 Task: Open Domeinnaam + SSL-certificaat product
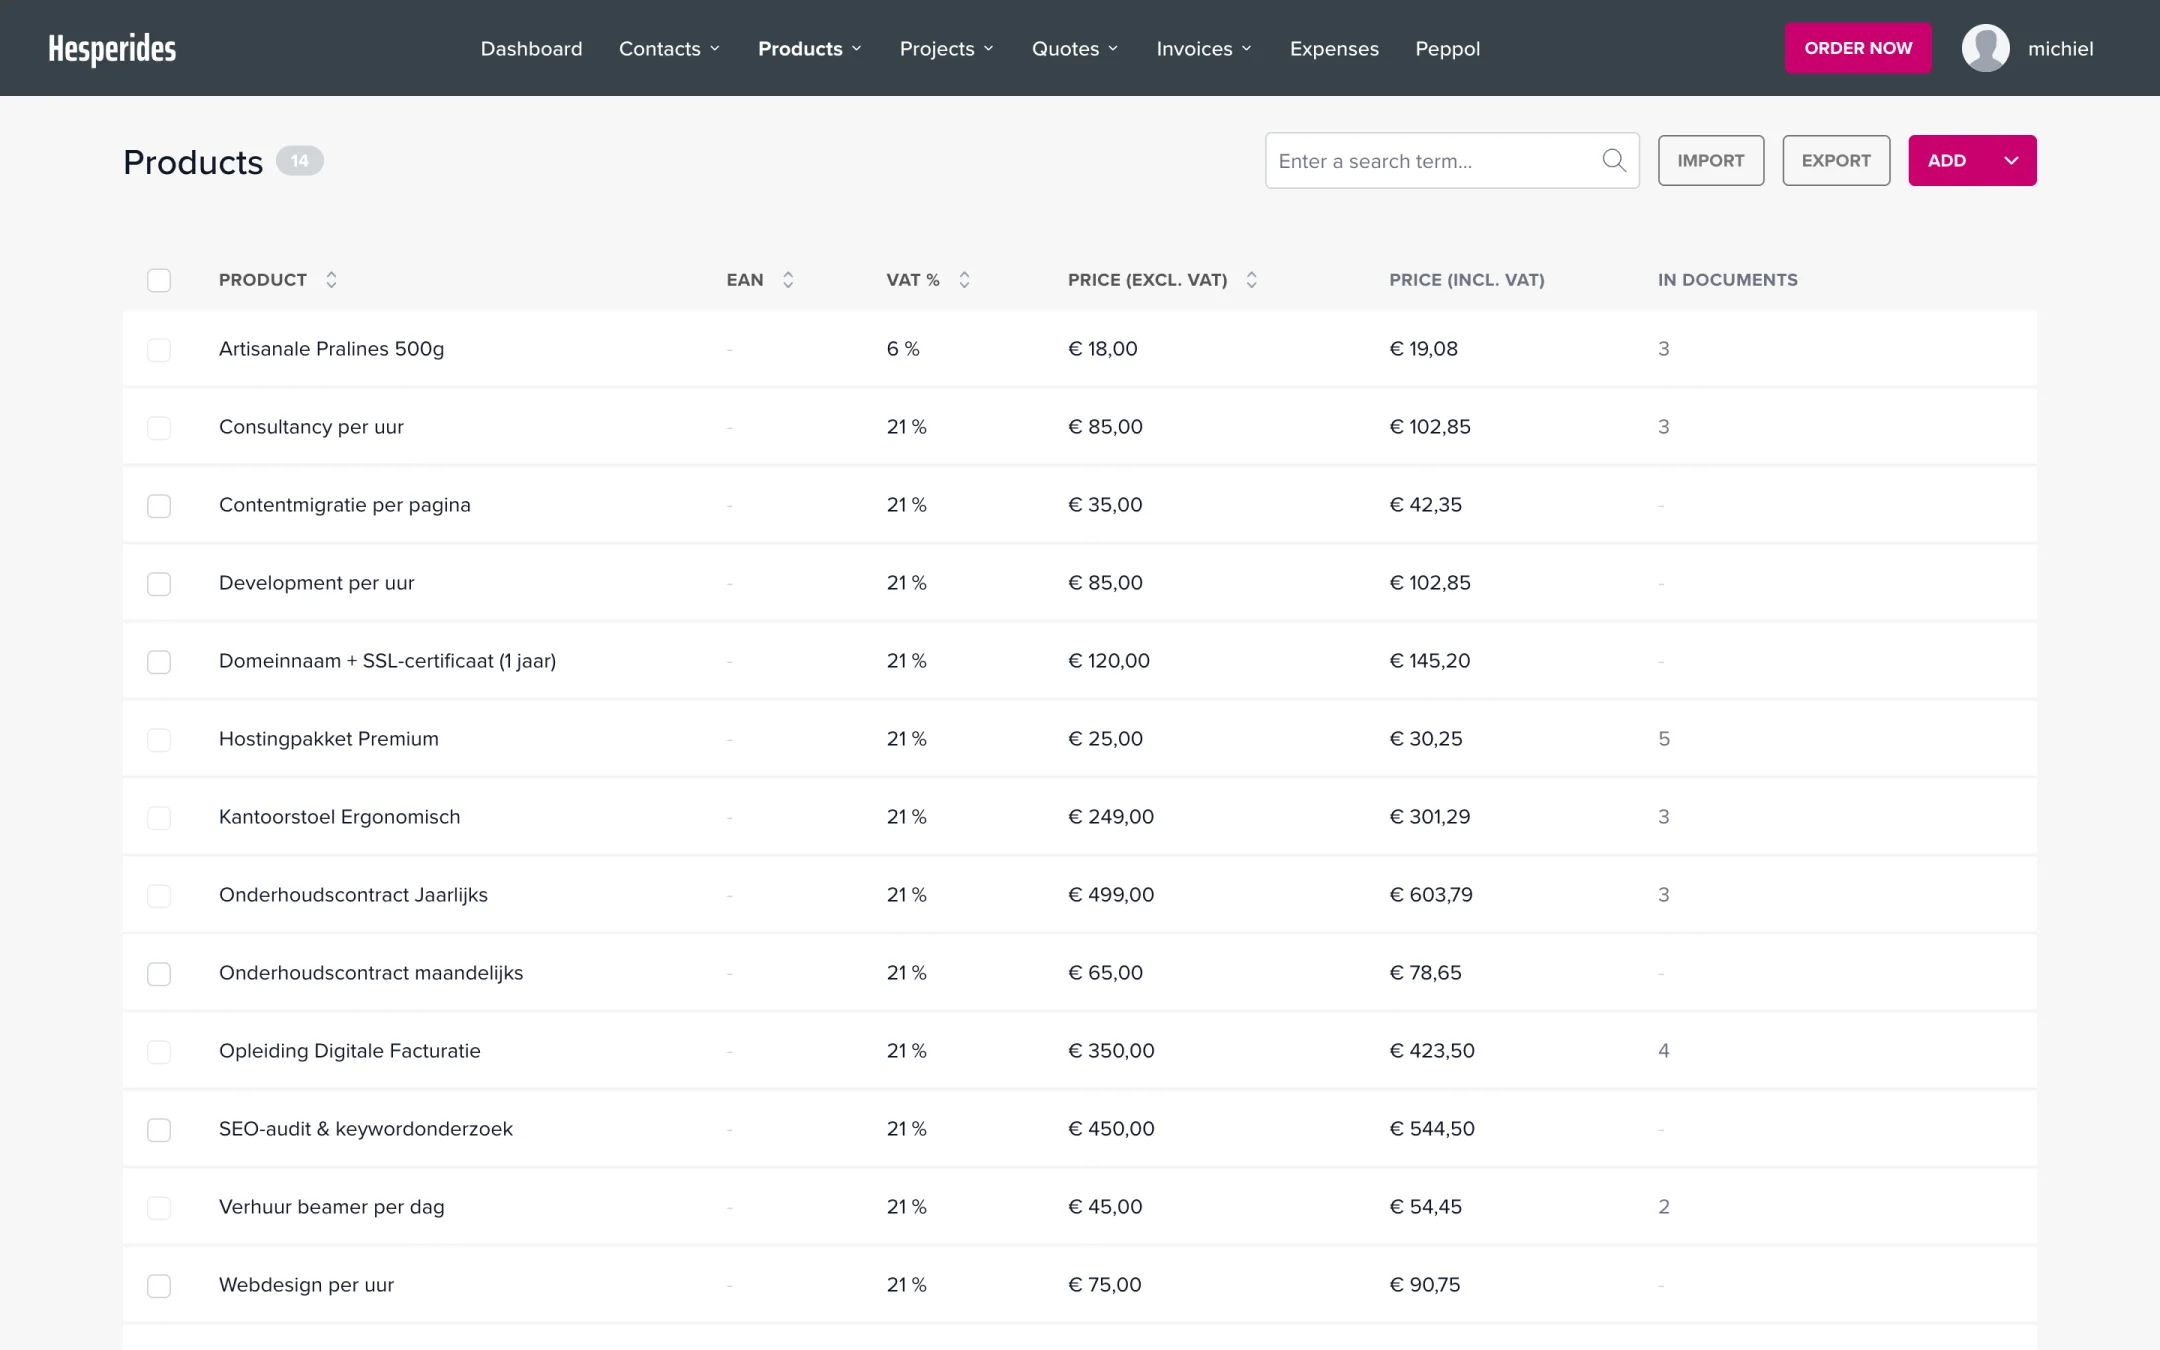pos(387,661)
